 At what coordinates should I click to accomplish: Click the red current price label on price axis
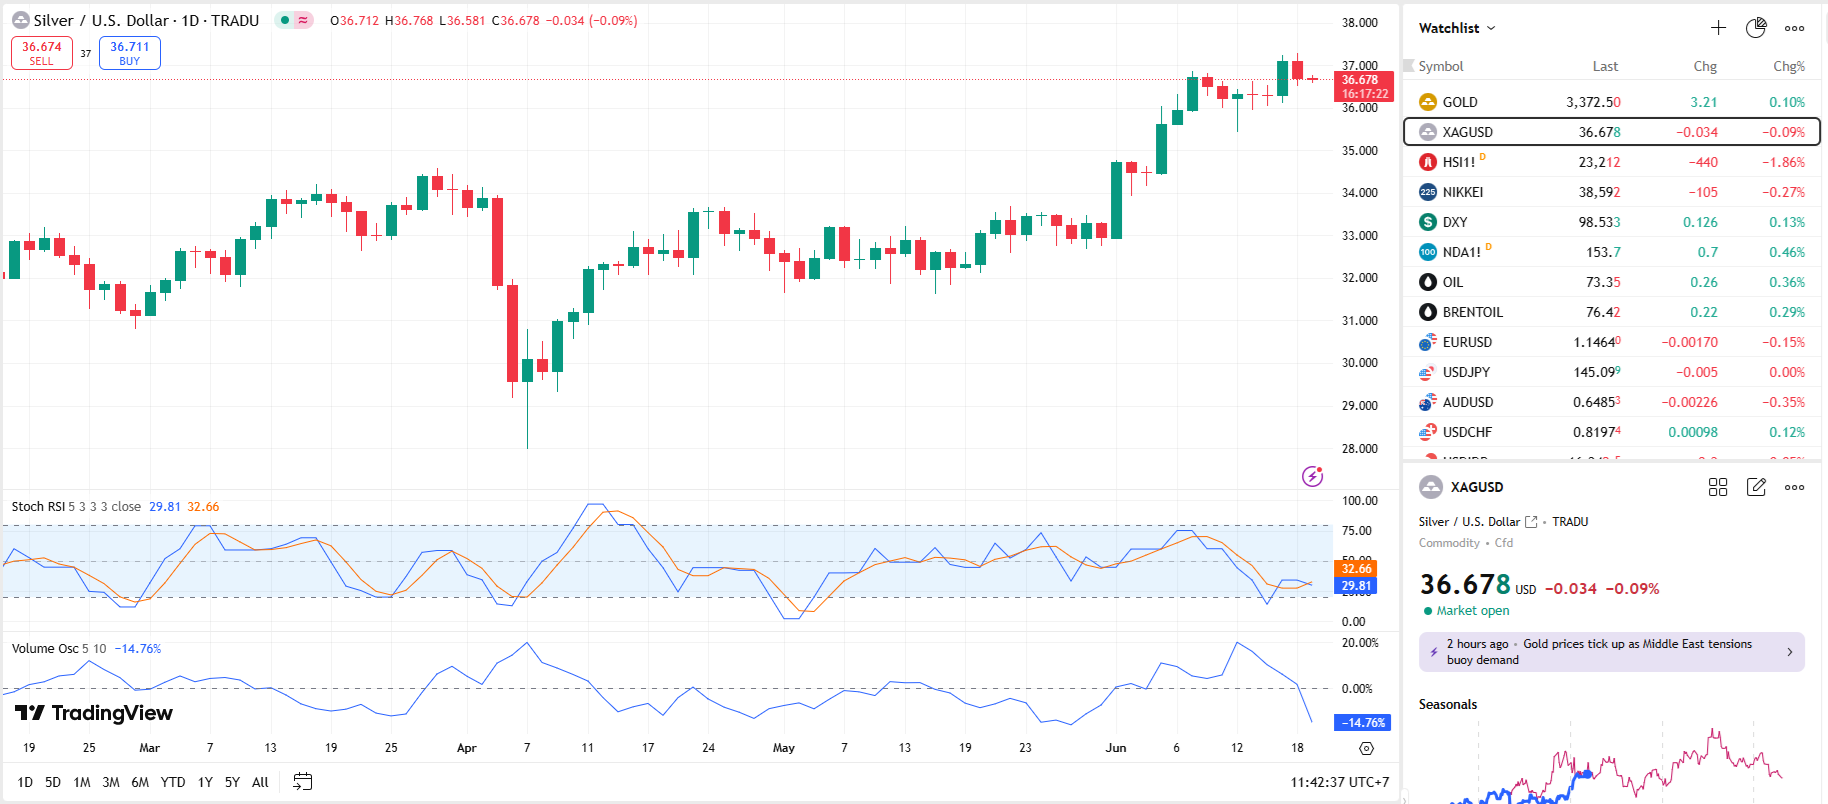tap(1361, 87)
